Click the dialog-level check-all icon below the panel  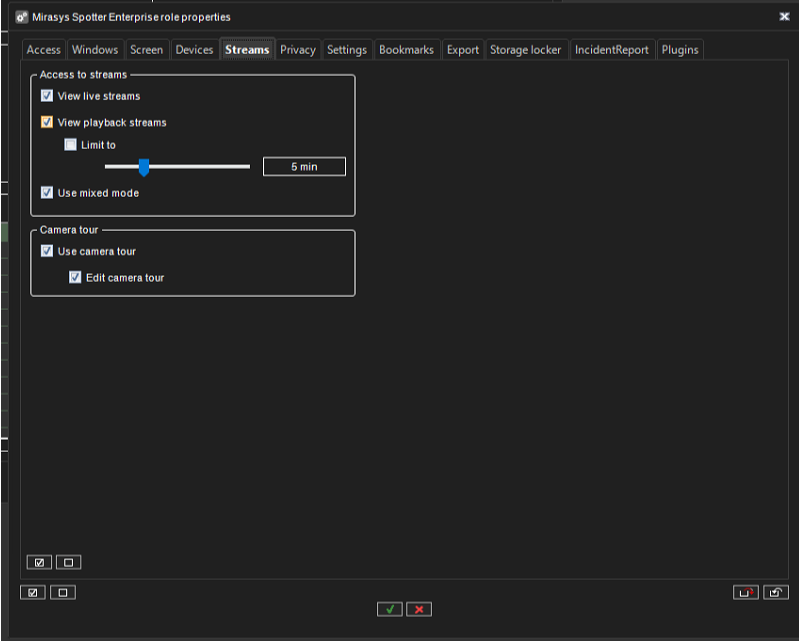click(32, 592)
